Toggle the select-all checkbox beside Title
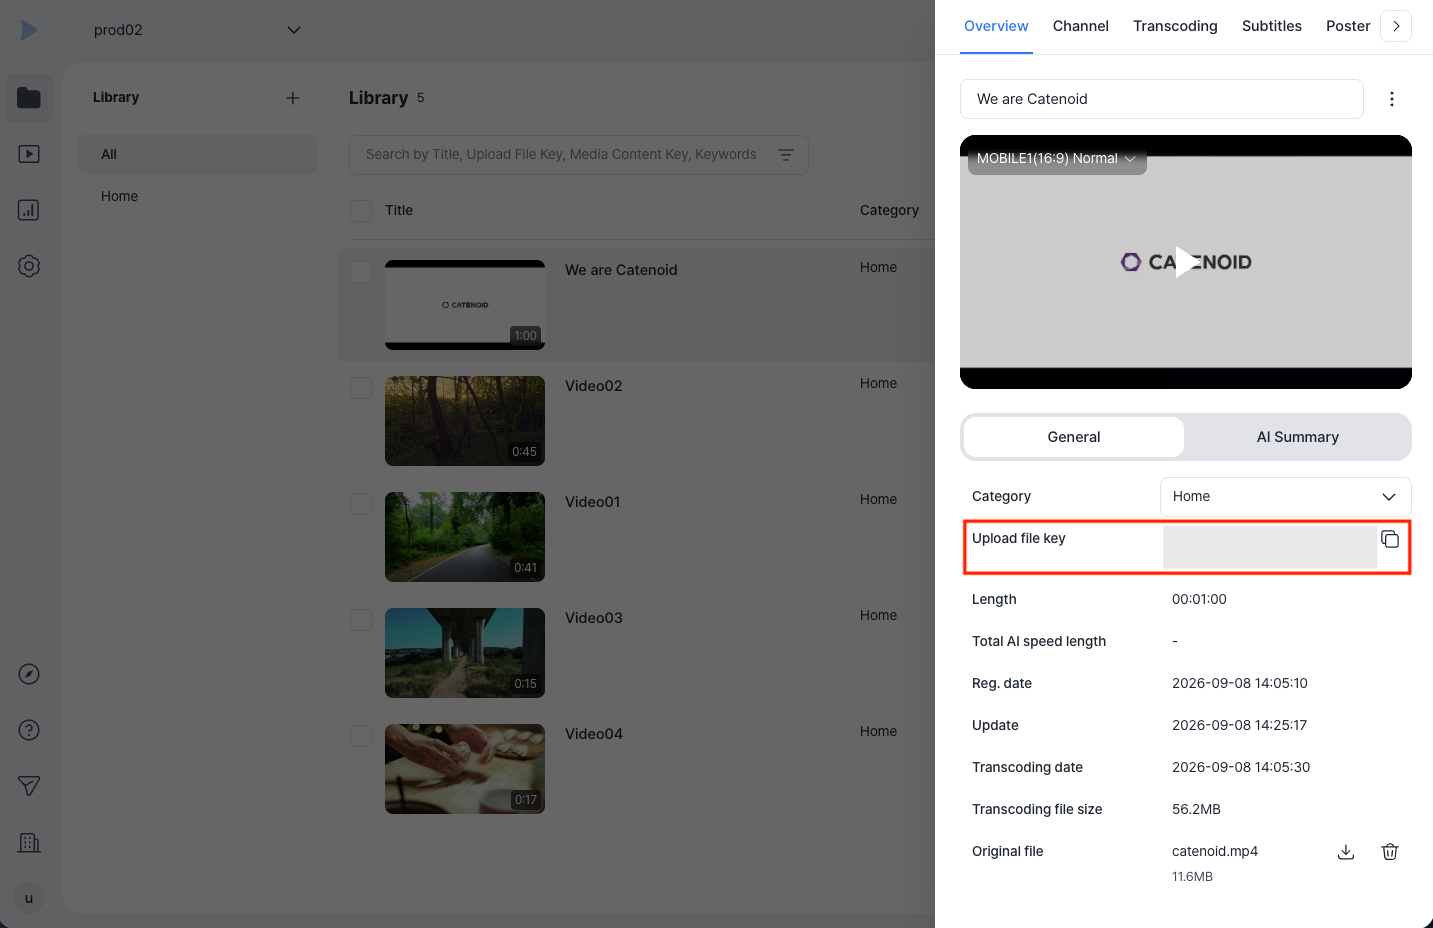This screenshot has width=1433, height=928. [361, 211]
